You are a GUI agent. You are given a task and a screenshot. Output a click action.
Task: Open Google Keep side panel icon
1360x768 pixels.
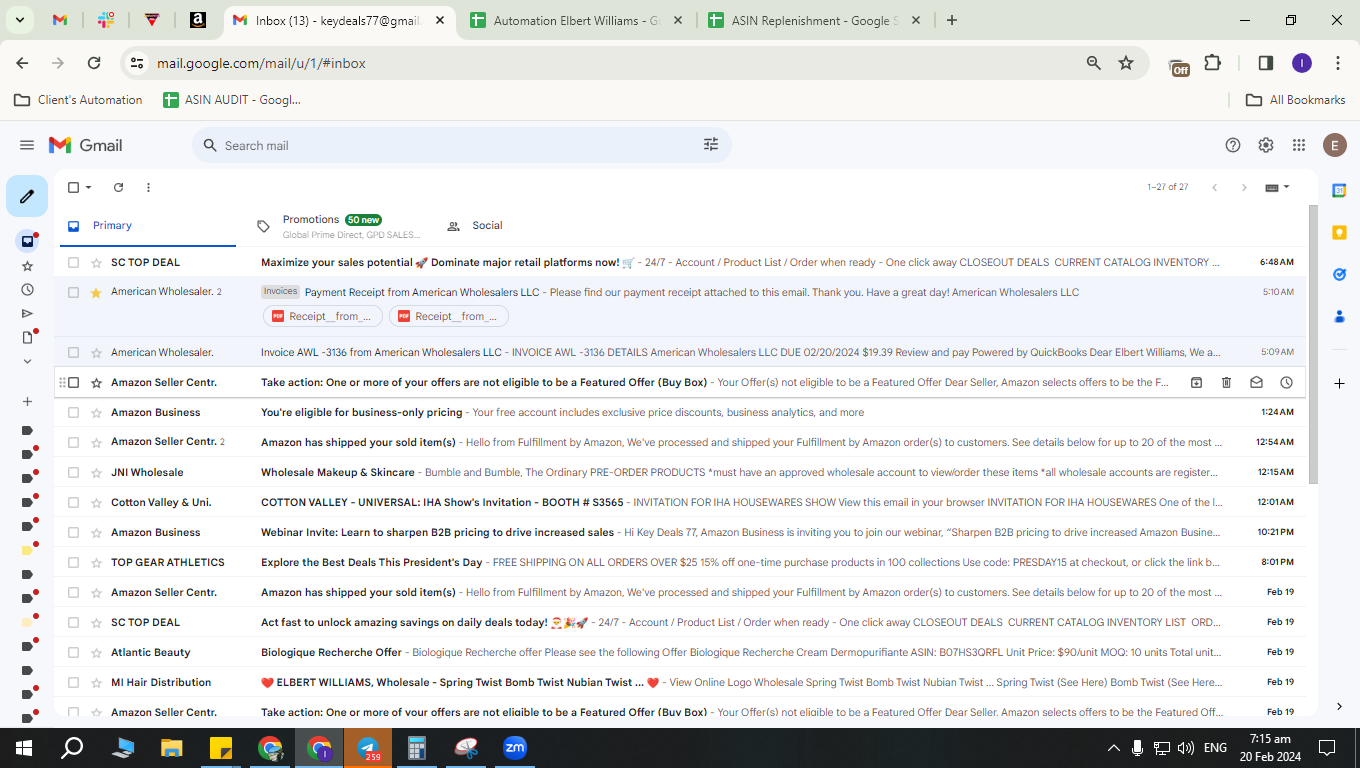click(1339, 232)
